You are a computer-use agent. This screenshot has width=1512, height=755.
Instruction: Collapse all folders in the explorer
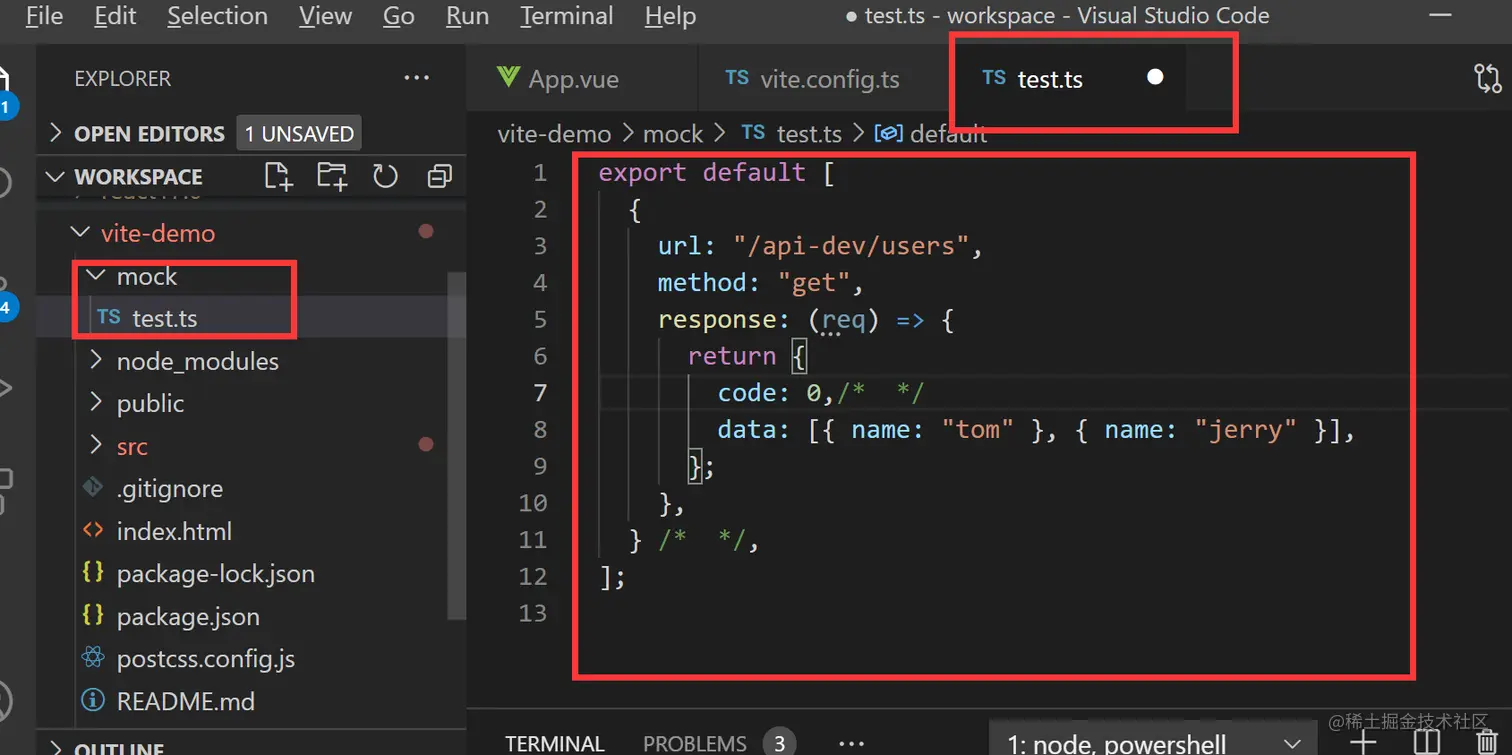[439, 177]
